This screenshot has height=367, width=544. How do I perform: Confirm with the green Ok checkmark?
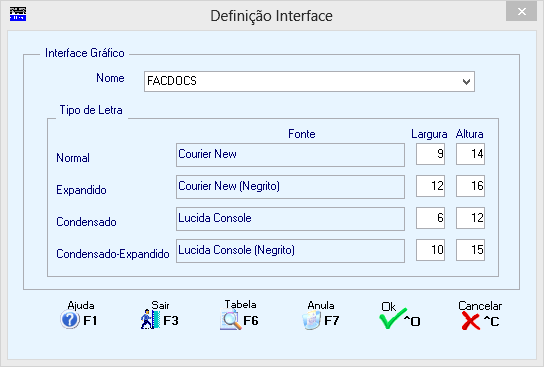click(392, 319)
